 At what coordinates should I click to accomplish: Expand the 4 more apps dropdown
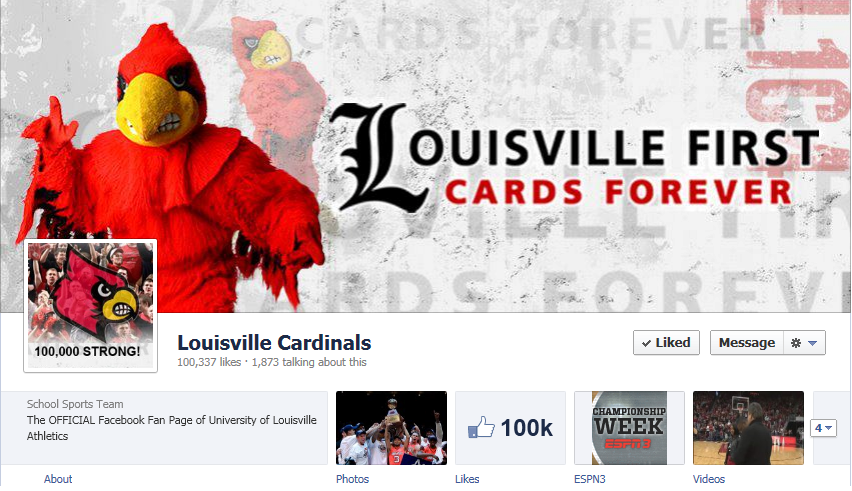pyautogui.click(x=823, y=428)
